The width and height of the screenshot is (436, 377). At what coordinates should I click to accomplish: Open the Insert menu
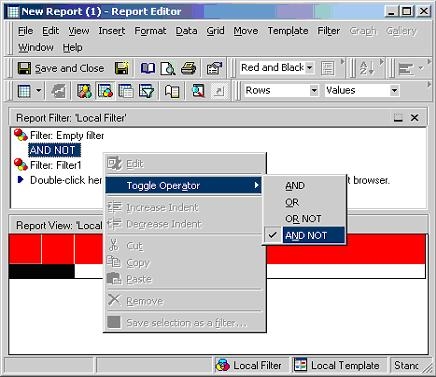pos(112,31)
